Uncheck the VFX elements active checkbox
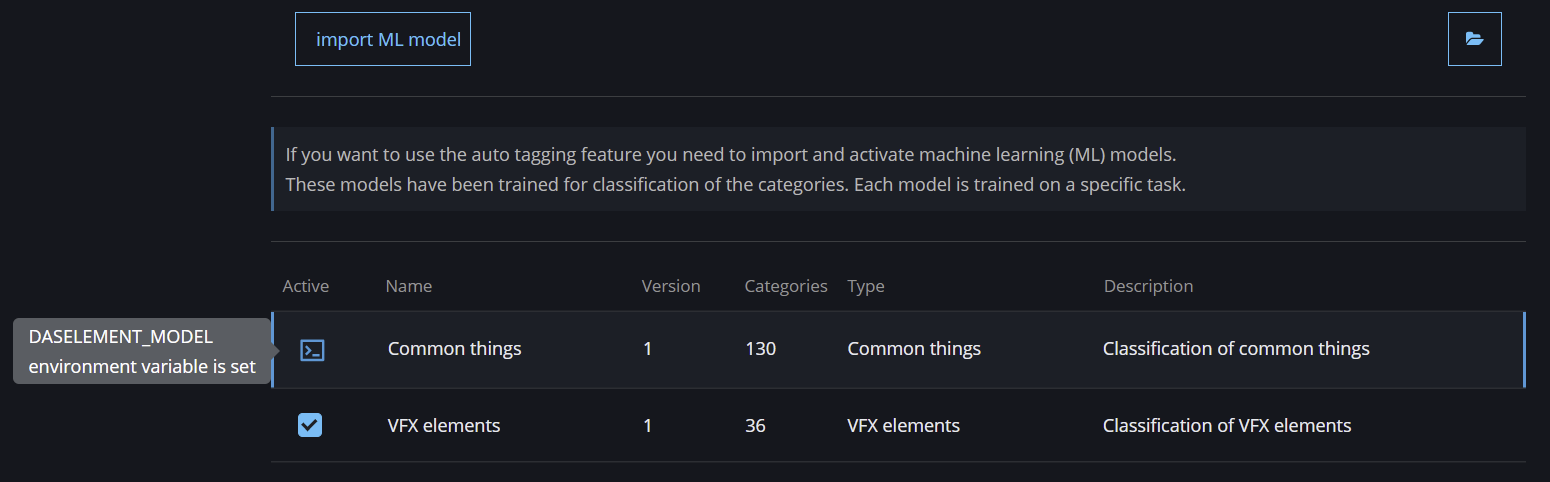 (310, 425)
